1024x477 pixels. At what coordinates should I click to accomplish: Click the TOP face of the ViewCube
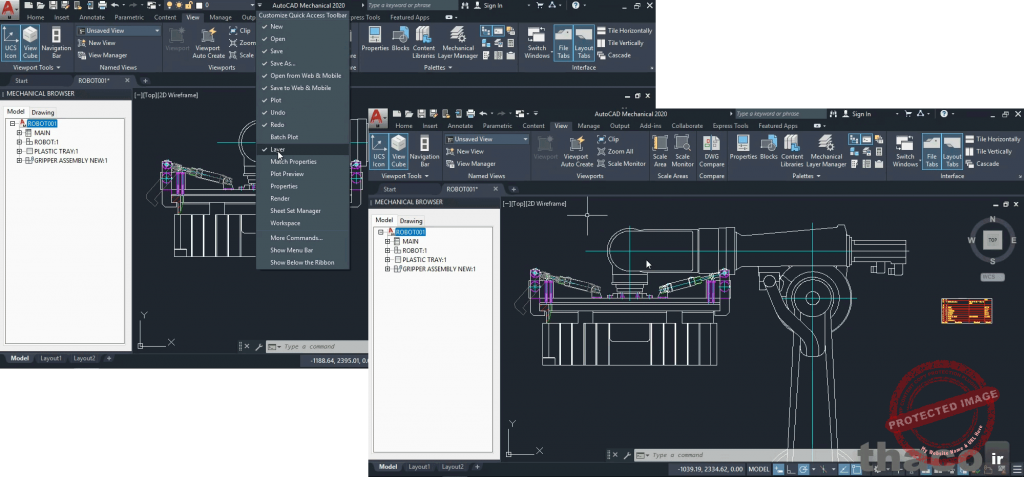[992, 240]
